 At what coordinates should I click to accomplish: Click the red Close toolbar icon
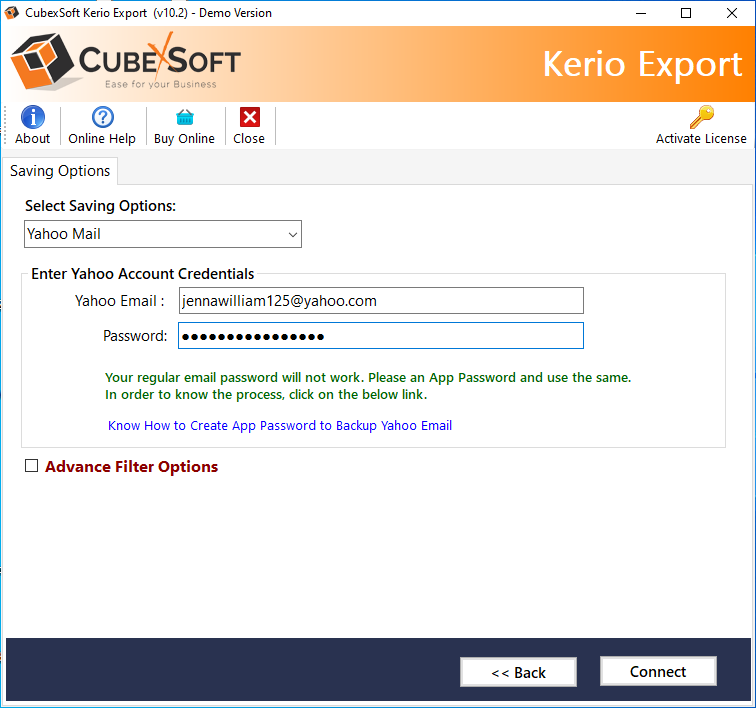[x=250, y=117]
